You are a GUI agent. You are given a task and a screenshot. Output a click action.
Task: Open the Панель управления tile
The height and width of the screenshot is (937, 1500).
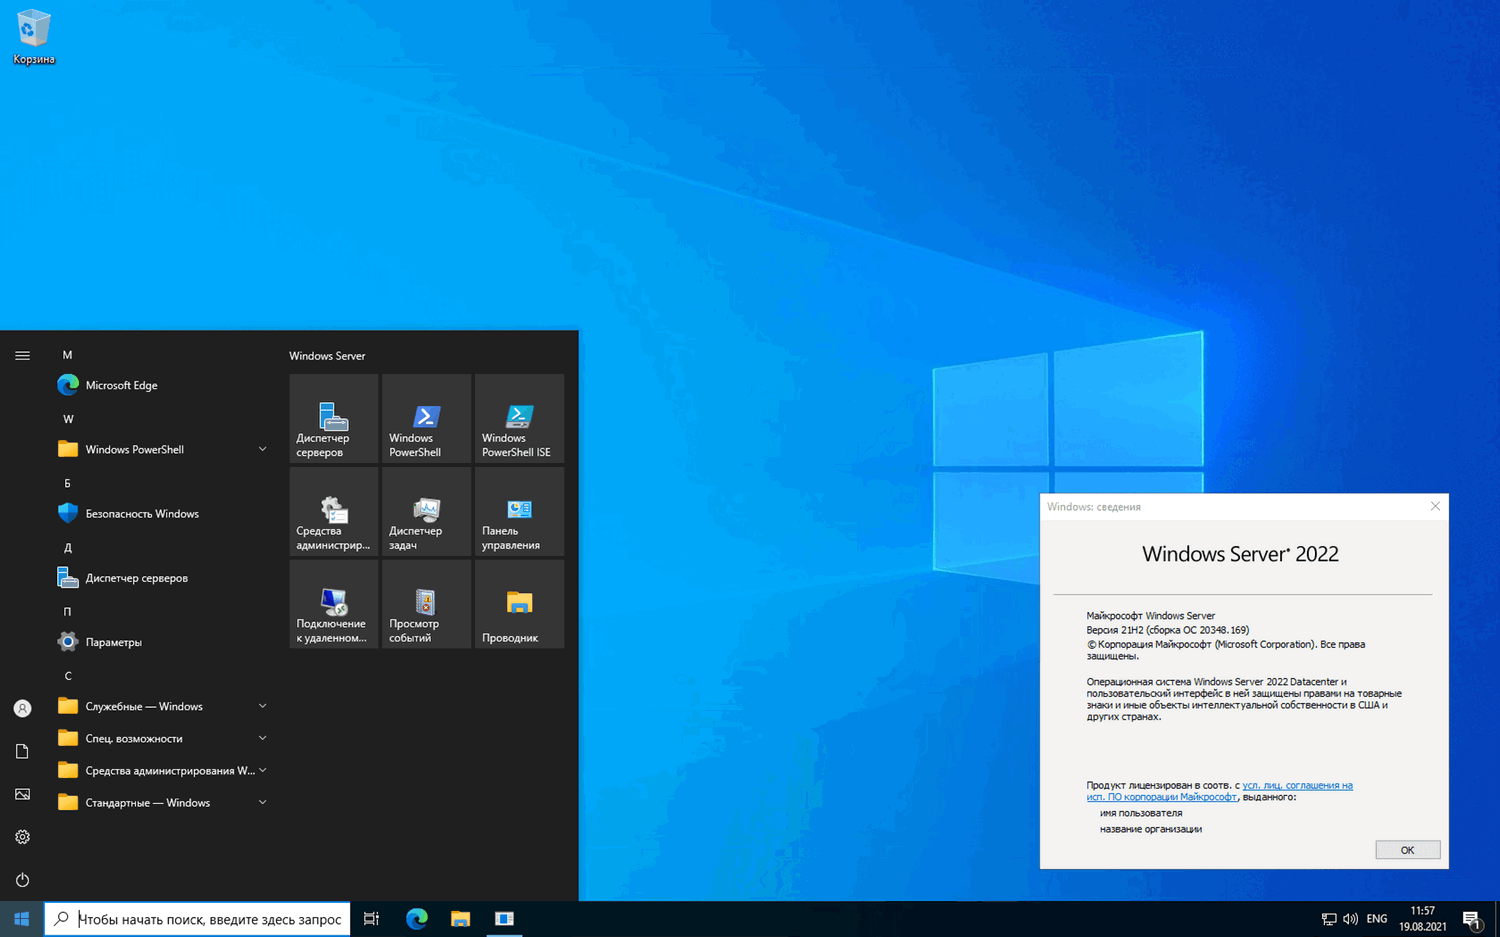[x=519, y=510]
